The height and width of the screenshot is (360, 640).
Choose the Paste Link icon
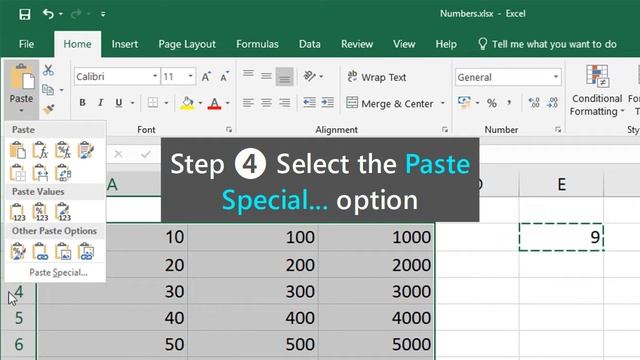[x=40, y=251]
